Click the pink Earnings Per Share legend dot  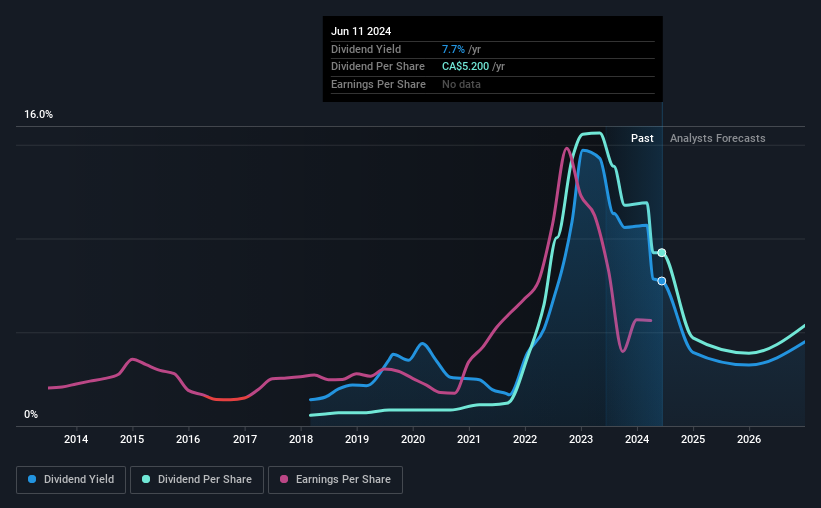(284, 479)
